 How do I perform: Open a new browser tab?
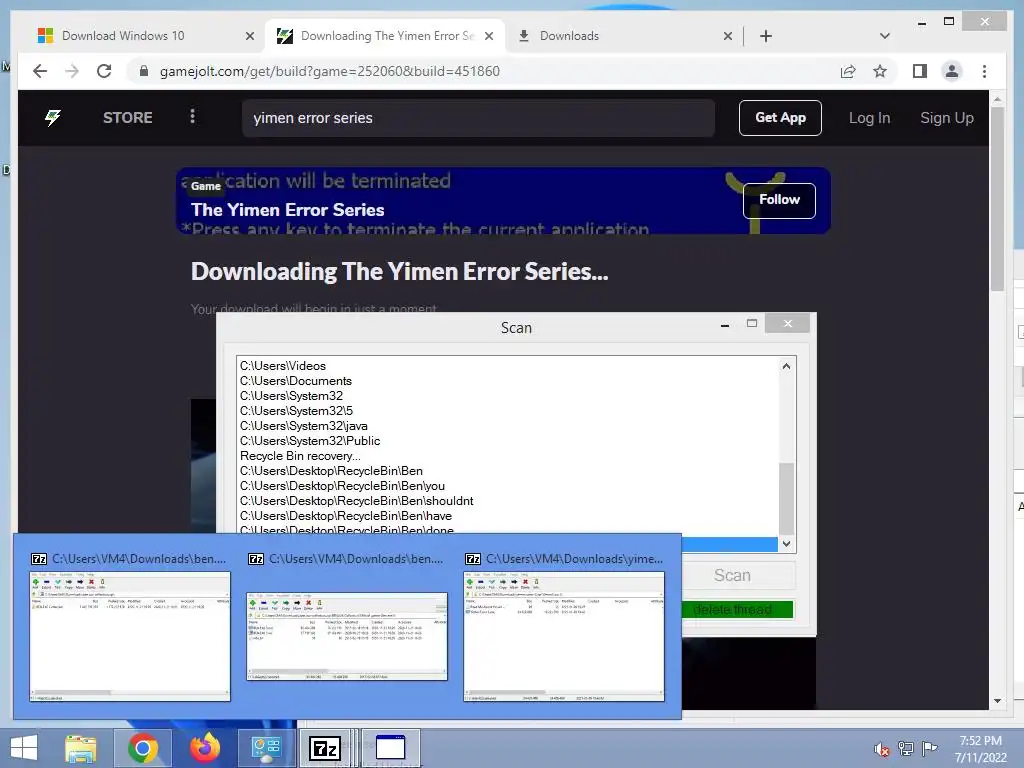click(766, 36)
